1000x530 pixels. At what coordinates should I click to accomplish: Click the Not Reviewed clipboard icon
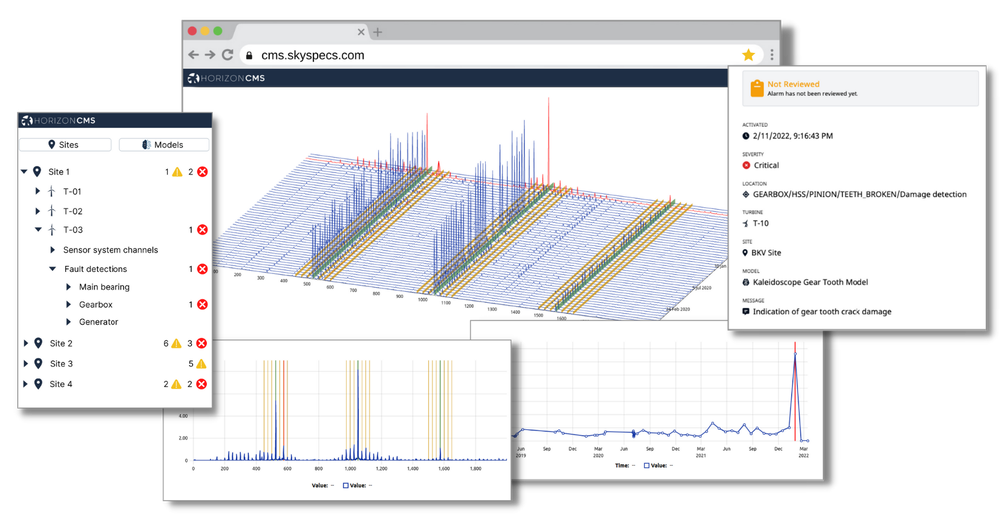coord(756,88)
